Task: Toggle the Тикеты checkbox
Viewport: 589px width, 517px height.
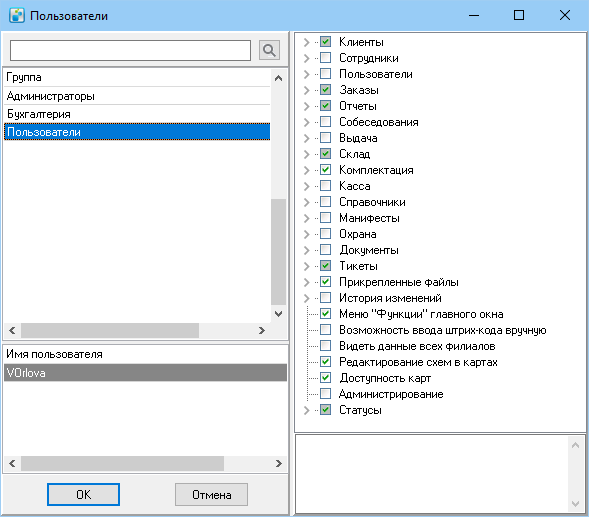Action: tap(326, 266)
